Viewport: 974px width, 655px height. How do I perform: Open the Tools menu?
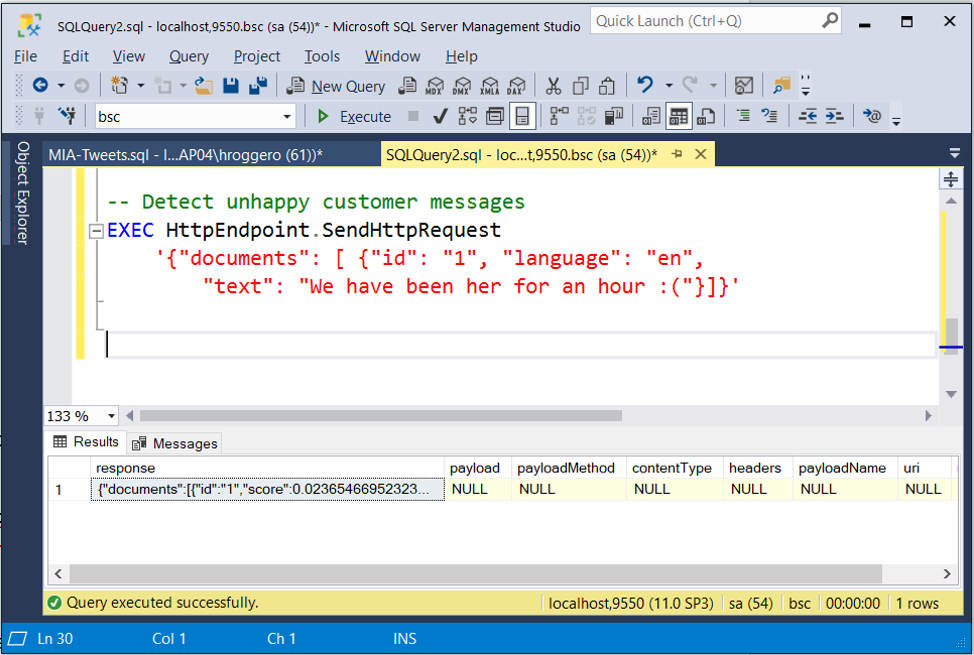tap(322, 56)
